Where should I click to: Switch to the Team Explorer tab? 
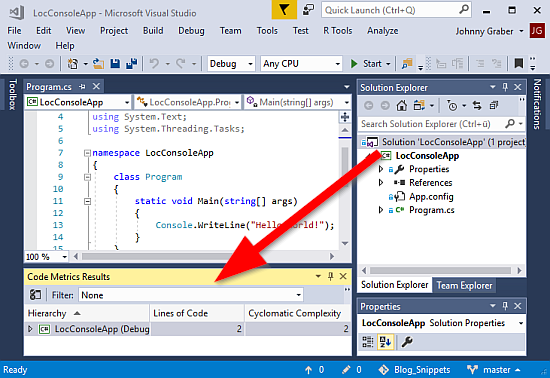click(464, 285)
